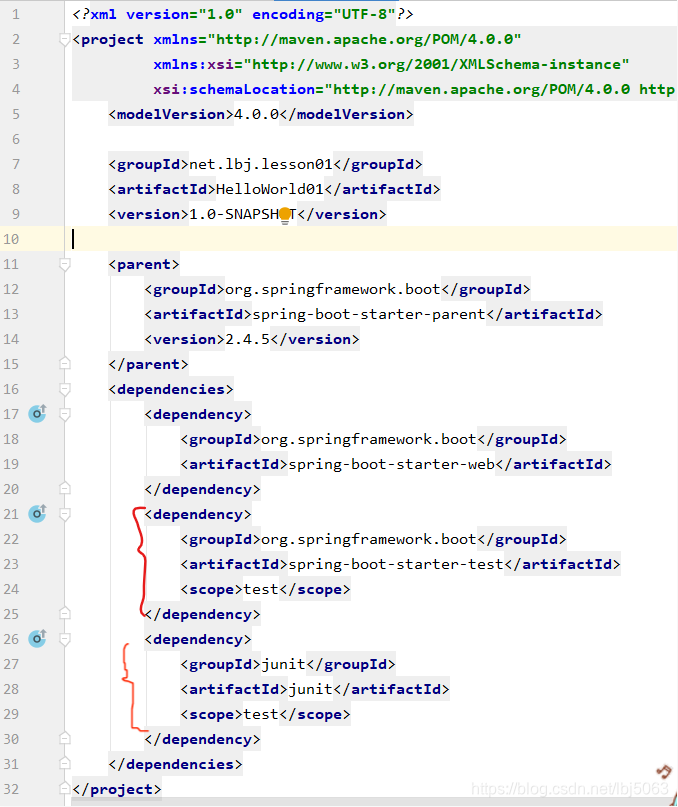
Task: Click version value 1.0-SNAPSHOT
Action: pos(243,214)
